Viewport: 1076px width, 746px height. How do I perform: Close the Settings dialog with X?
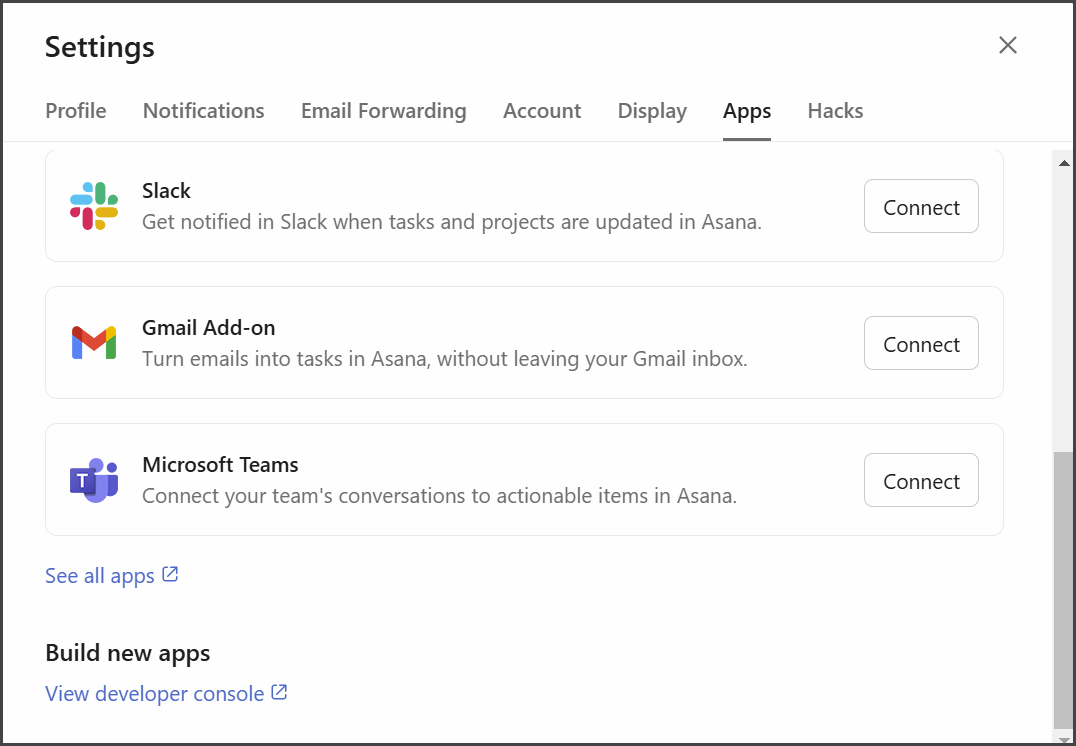1008,45
